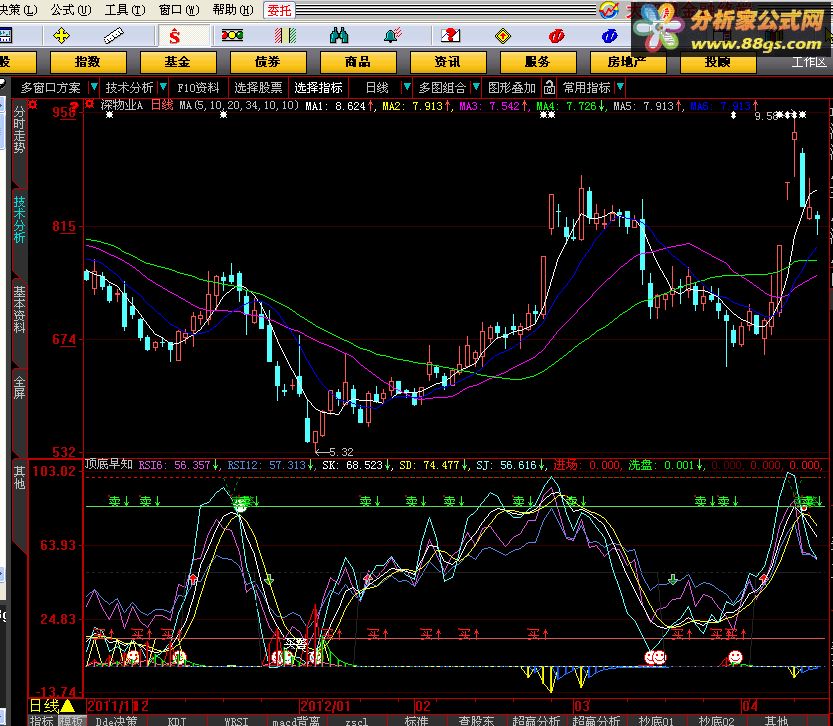Select the WRSI indicator tab
The width and height of the screenshot is (833, 726).
[236, 721]
